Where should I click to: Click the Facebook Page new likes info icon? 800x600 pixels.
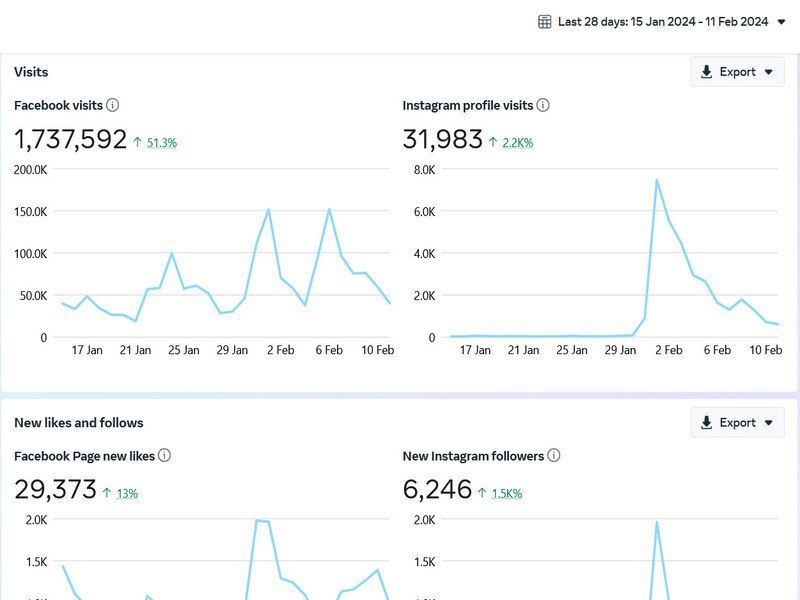click(x=165, y=456)
